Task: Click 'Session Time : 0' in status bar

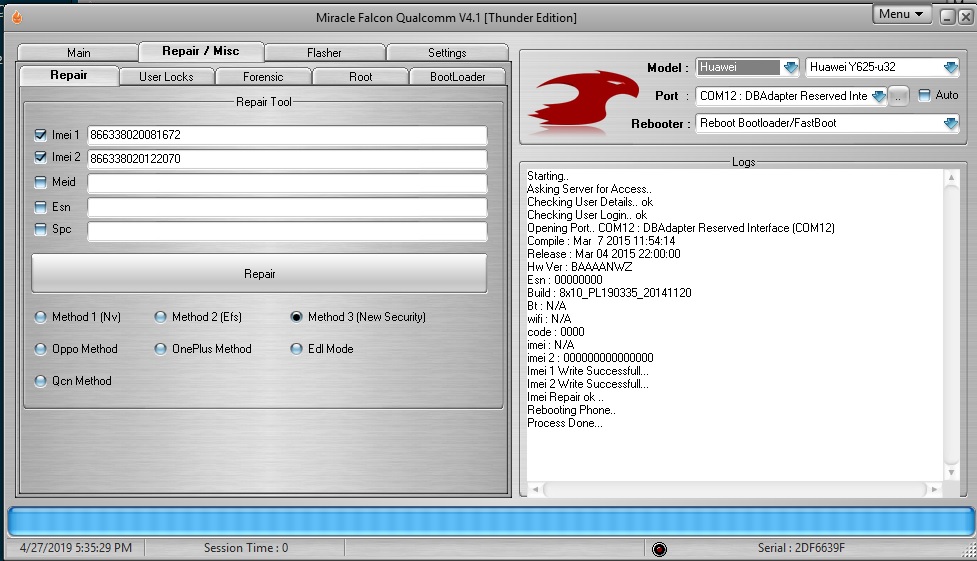Action: pyautogui.click(x=245, y=548)
